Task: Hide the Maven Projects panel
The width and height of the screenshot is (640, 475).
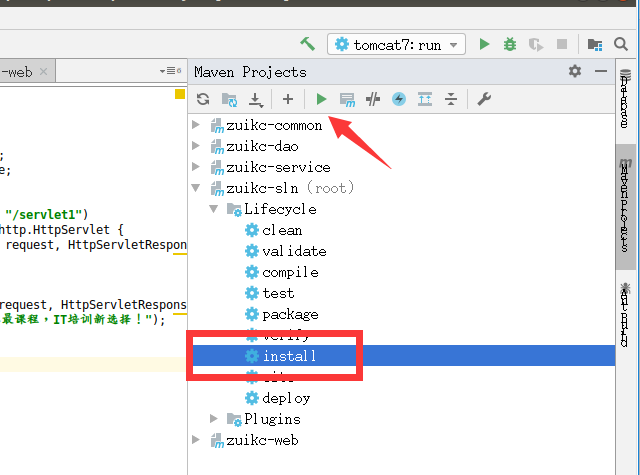Action: coord(601,71)
